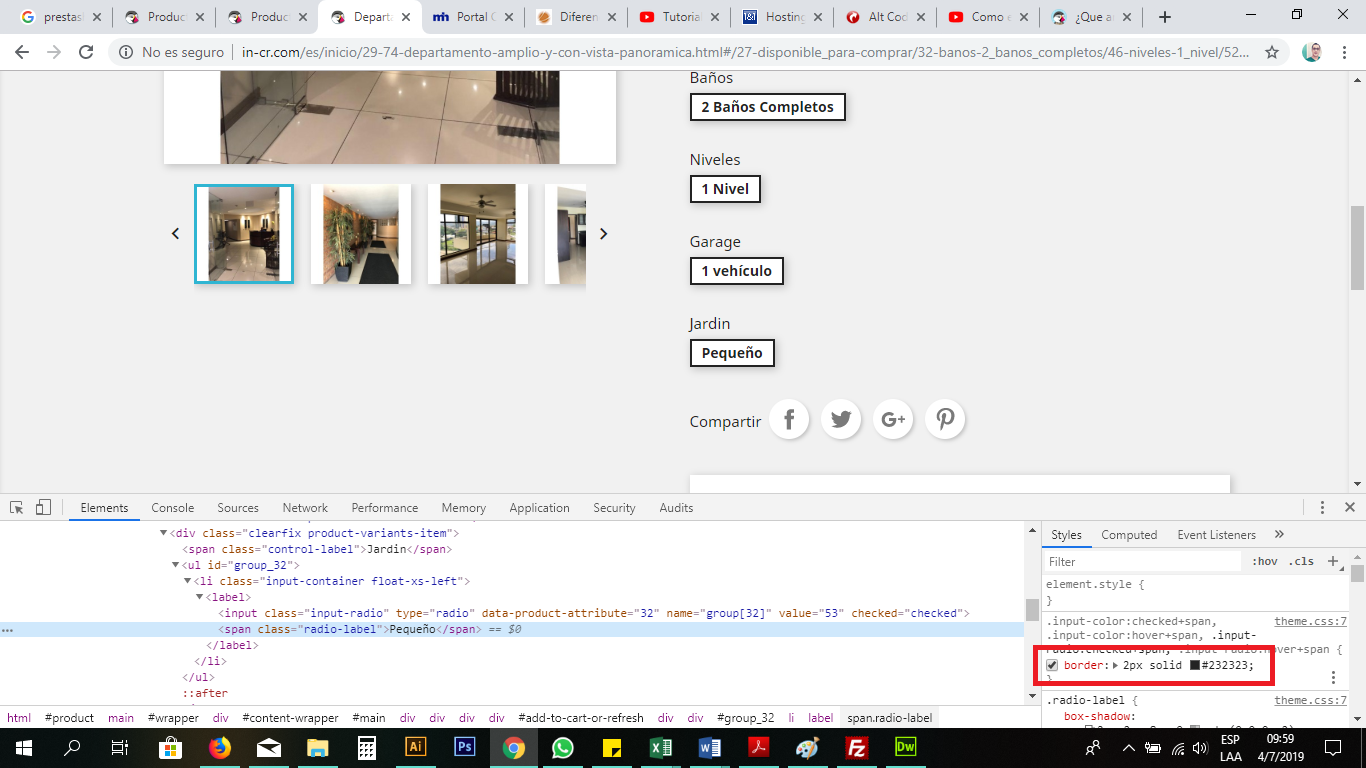Share on Pinterest
Image resolution: width=1366 pixels, height=768 pixels.
945,420
